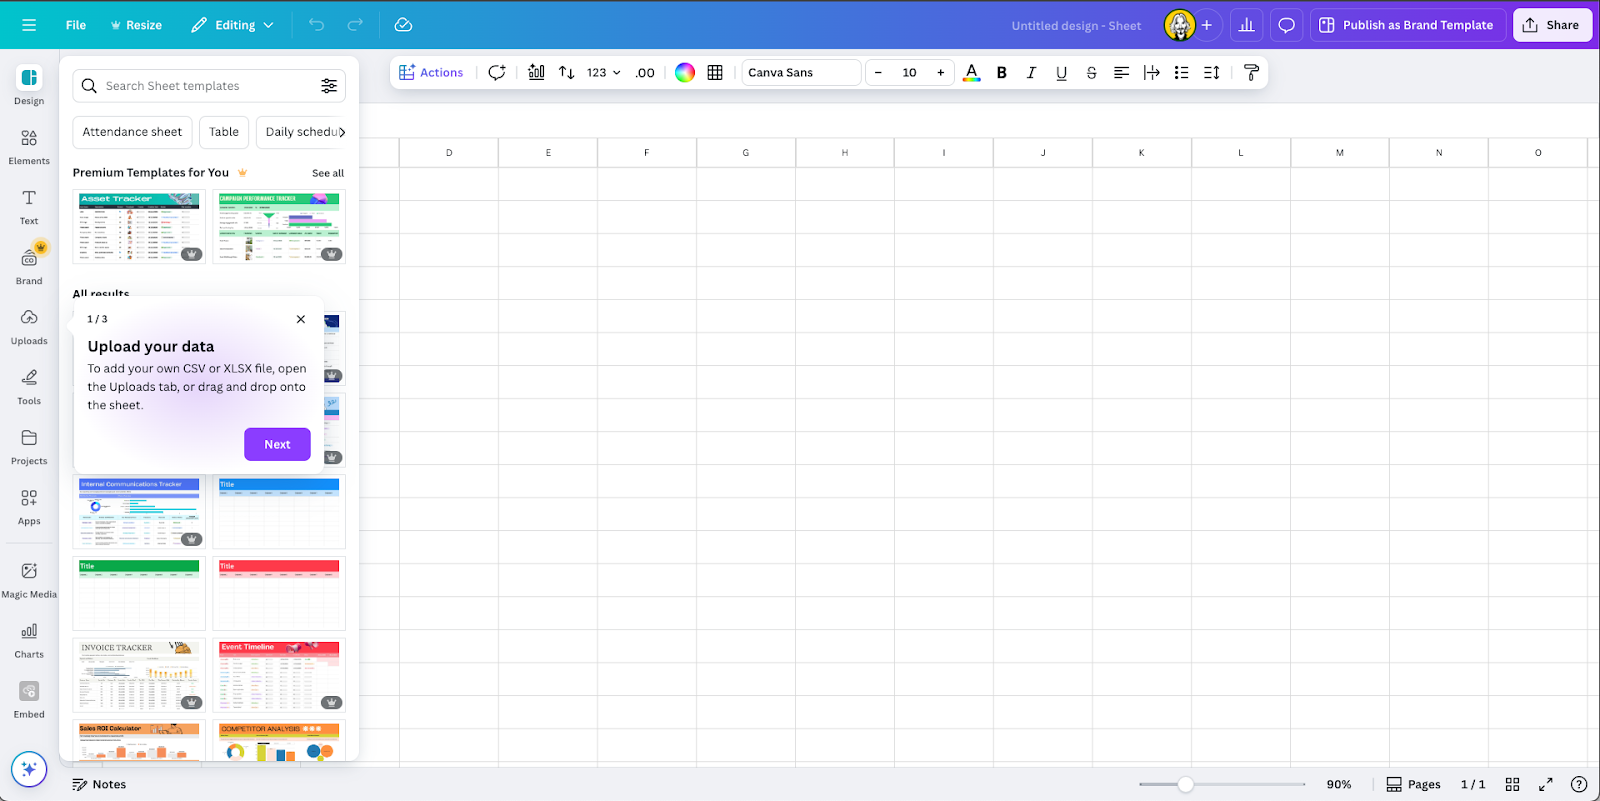Viewport: 1600px width, 801px height.
Task: Open the Apps tab in sidebar
Action: point(29,506)
